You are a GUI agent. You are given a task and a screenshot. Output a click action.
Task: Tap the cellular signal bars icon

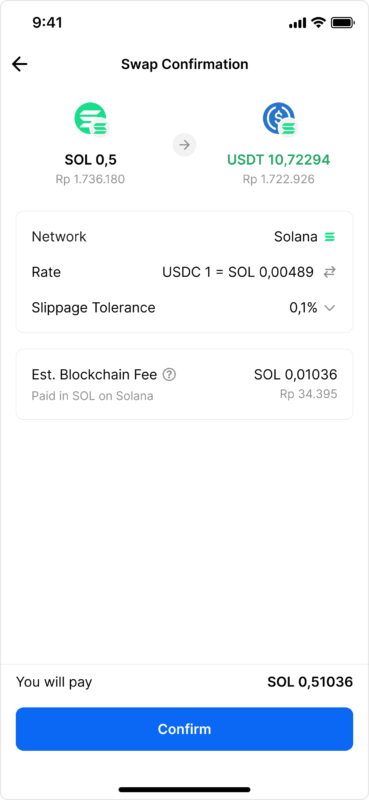pos(298,23)
